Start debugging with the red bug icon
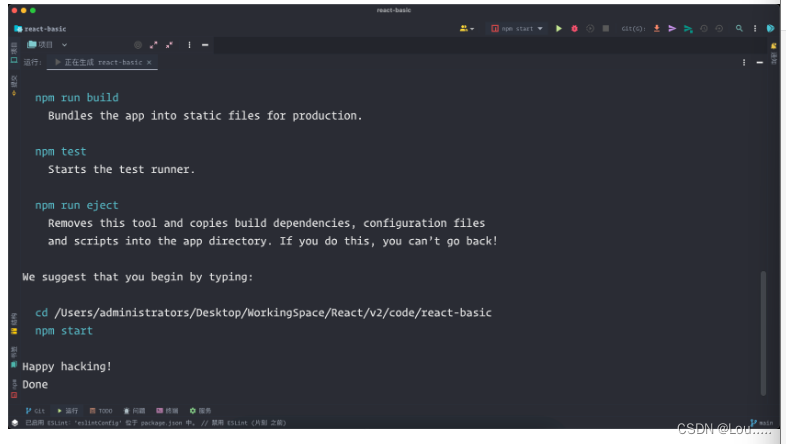The height and width of the screenshot is (444, 786). (x=574, y=29)
